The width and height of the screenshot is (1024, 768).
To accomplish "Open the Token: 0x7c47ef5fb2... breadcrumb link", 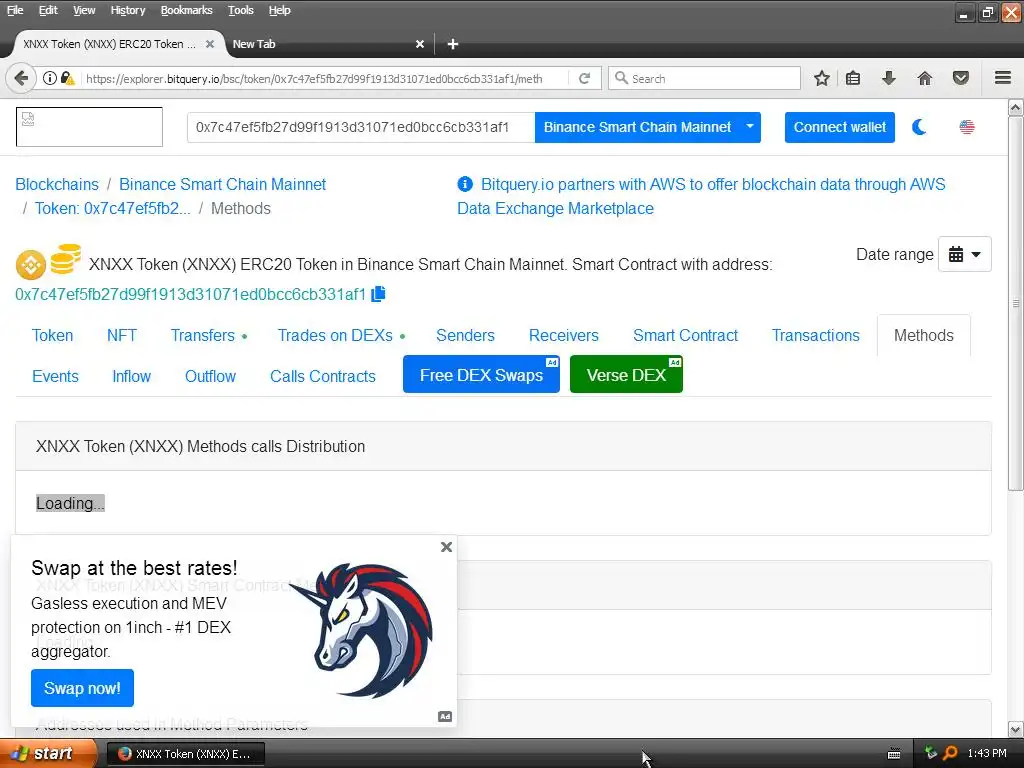I will (112, 208).
